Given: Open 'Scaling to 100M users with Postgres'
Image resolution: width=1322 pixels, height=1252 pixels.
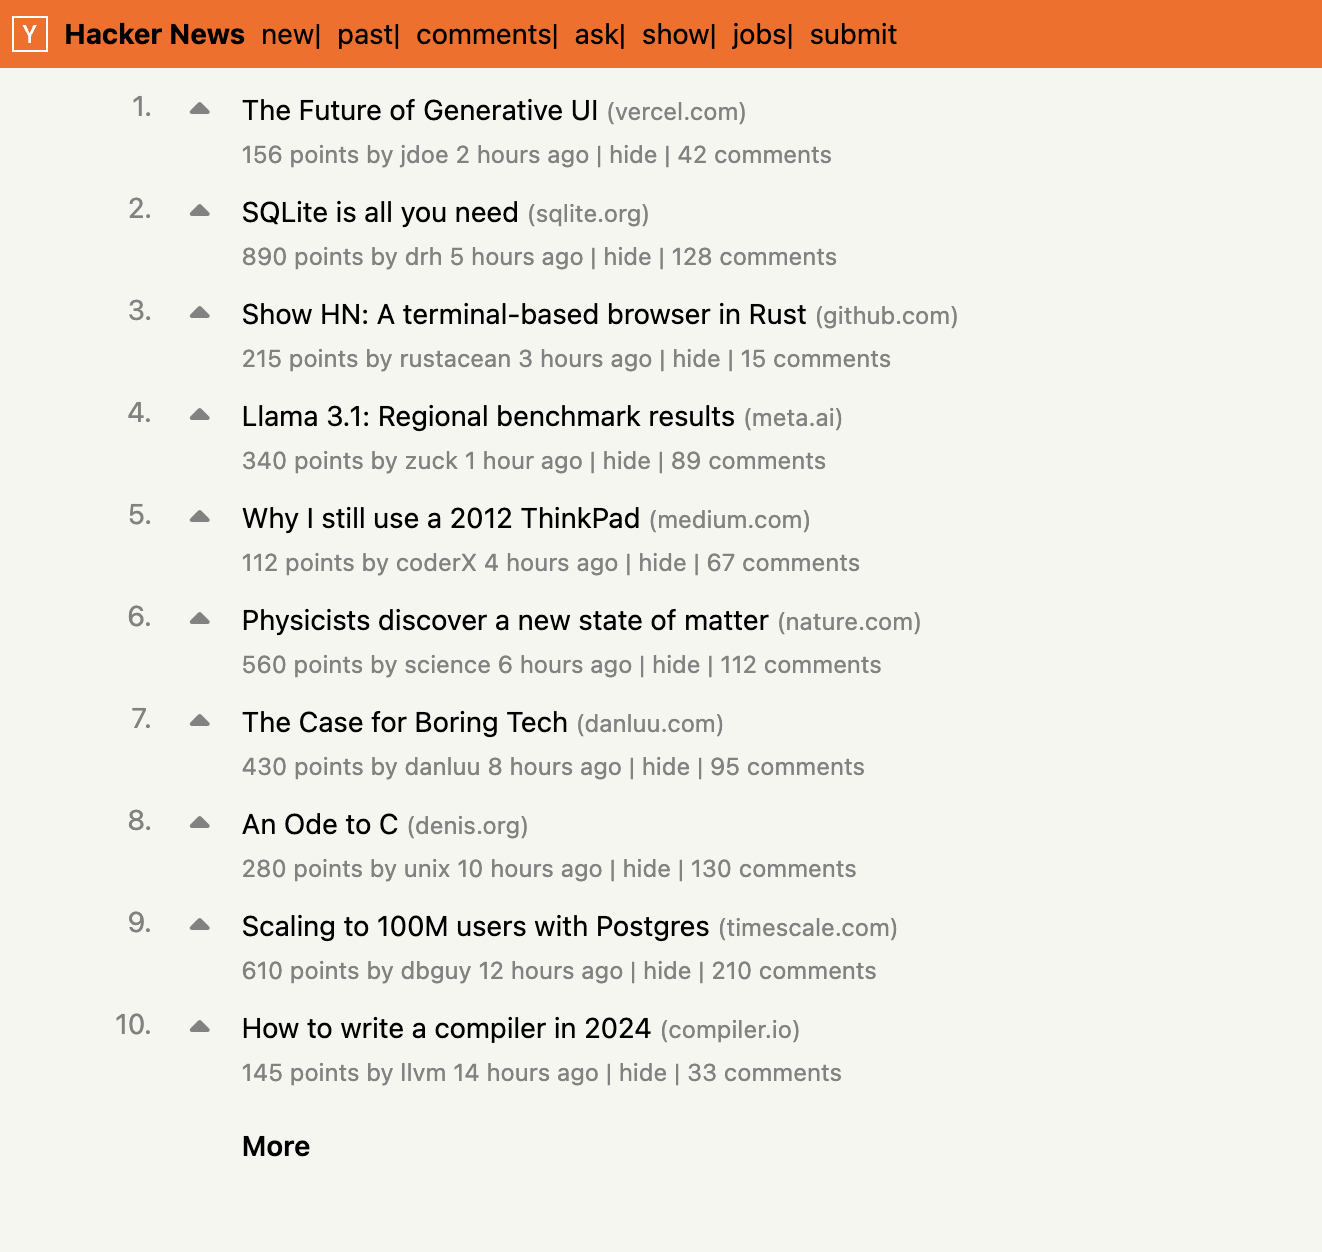Looking at the screenshot, I should (476, 926).
